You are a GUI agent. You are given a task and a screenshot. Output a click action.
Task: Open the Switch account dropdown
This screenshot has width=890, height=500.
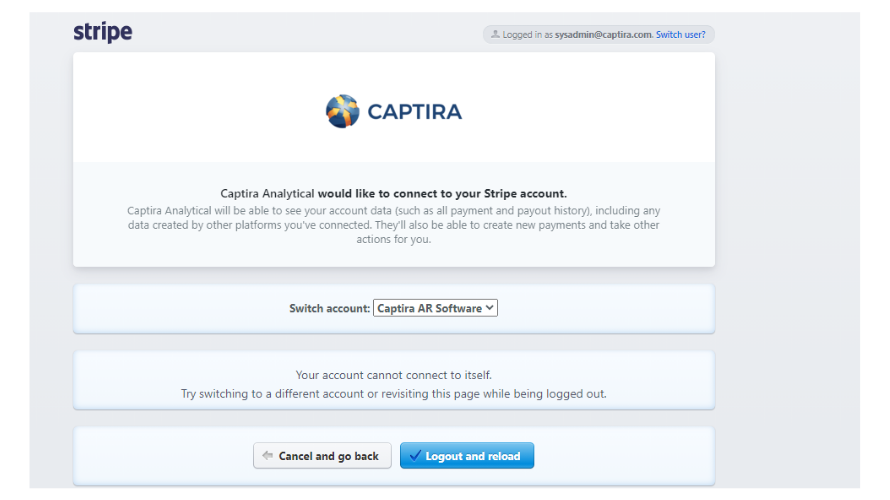click(x=435, y=309)
